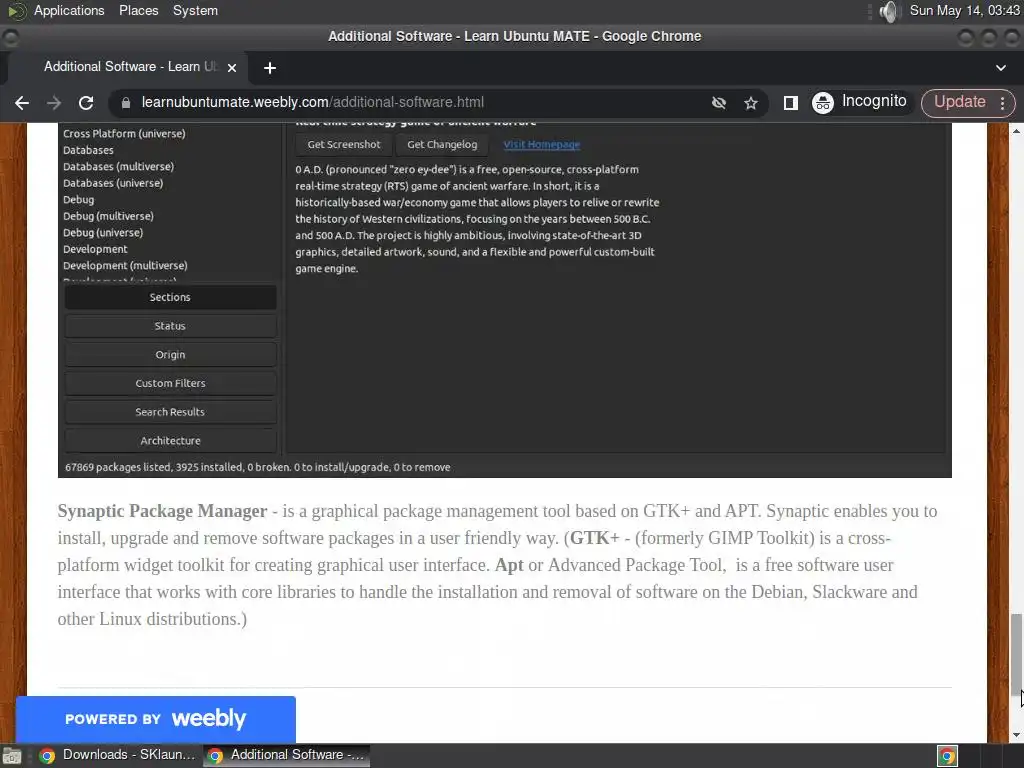Click the 0 A.D. description paragraph

(x=477, y=219)
